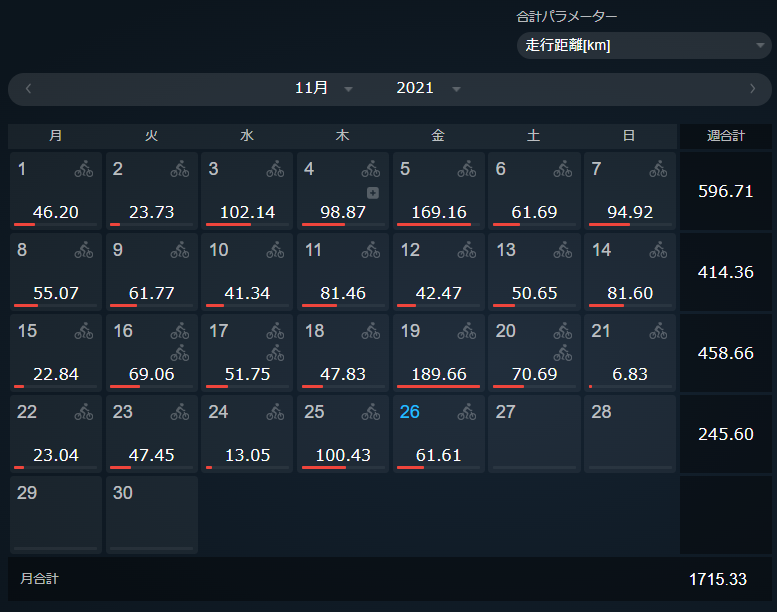Open the bike activity on day 12
777x612 pixels.
(x=467, y=250)
